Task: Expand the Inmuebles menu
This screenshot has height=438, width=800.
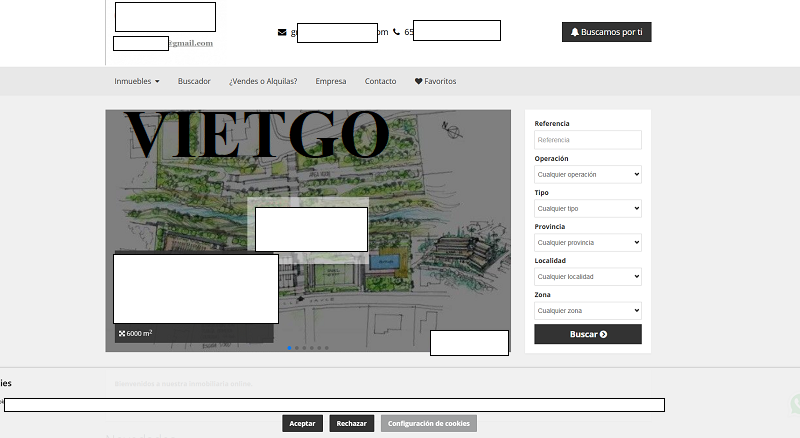Action: (x=137, y=81)
